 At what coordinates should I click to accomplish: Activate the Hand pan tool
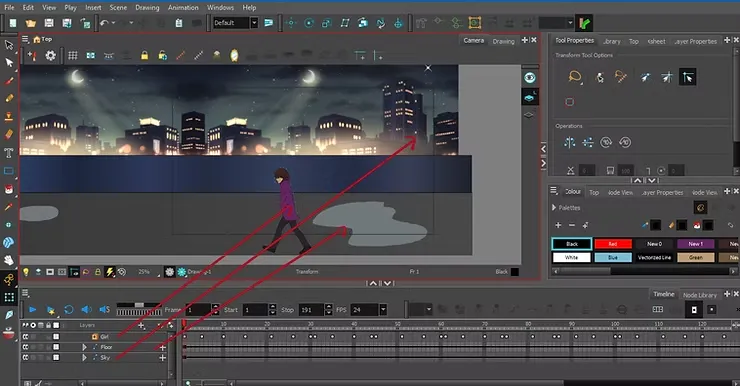(x=9, y=260)
